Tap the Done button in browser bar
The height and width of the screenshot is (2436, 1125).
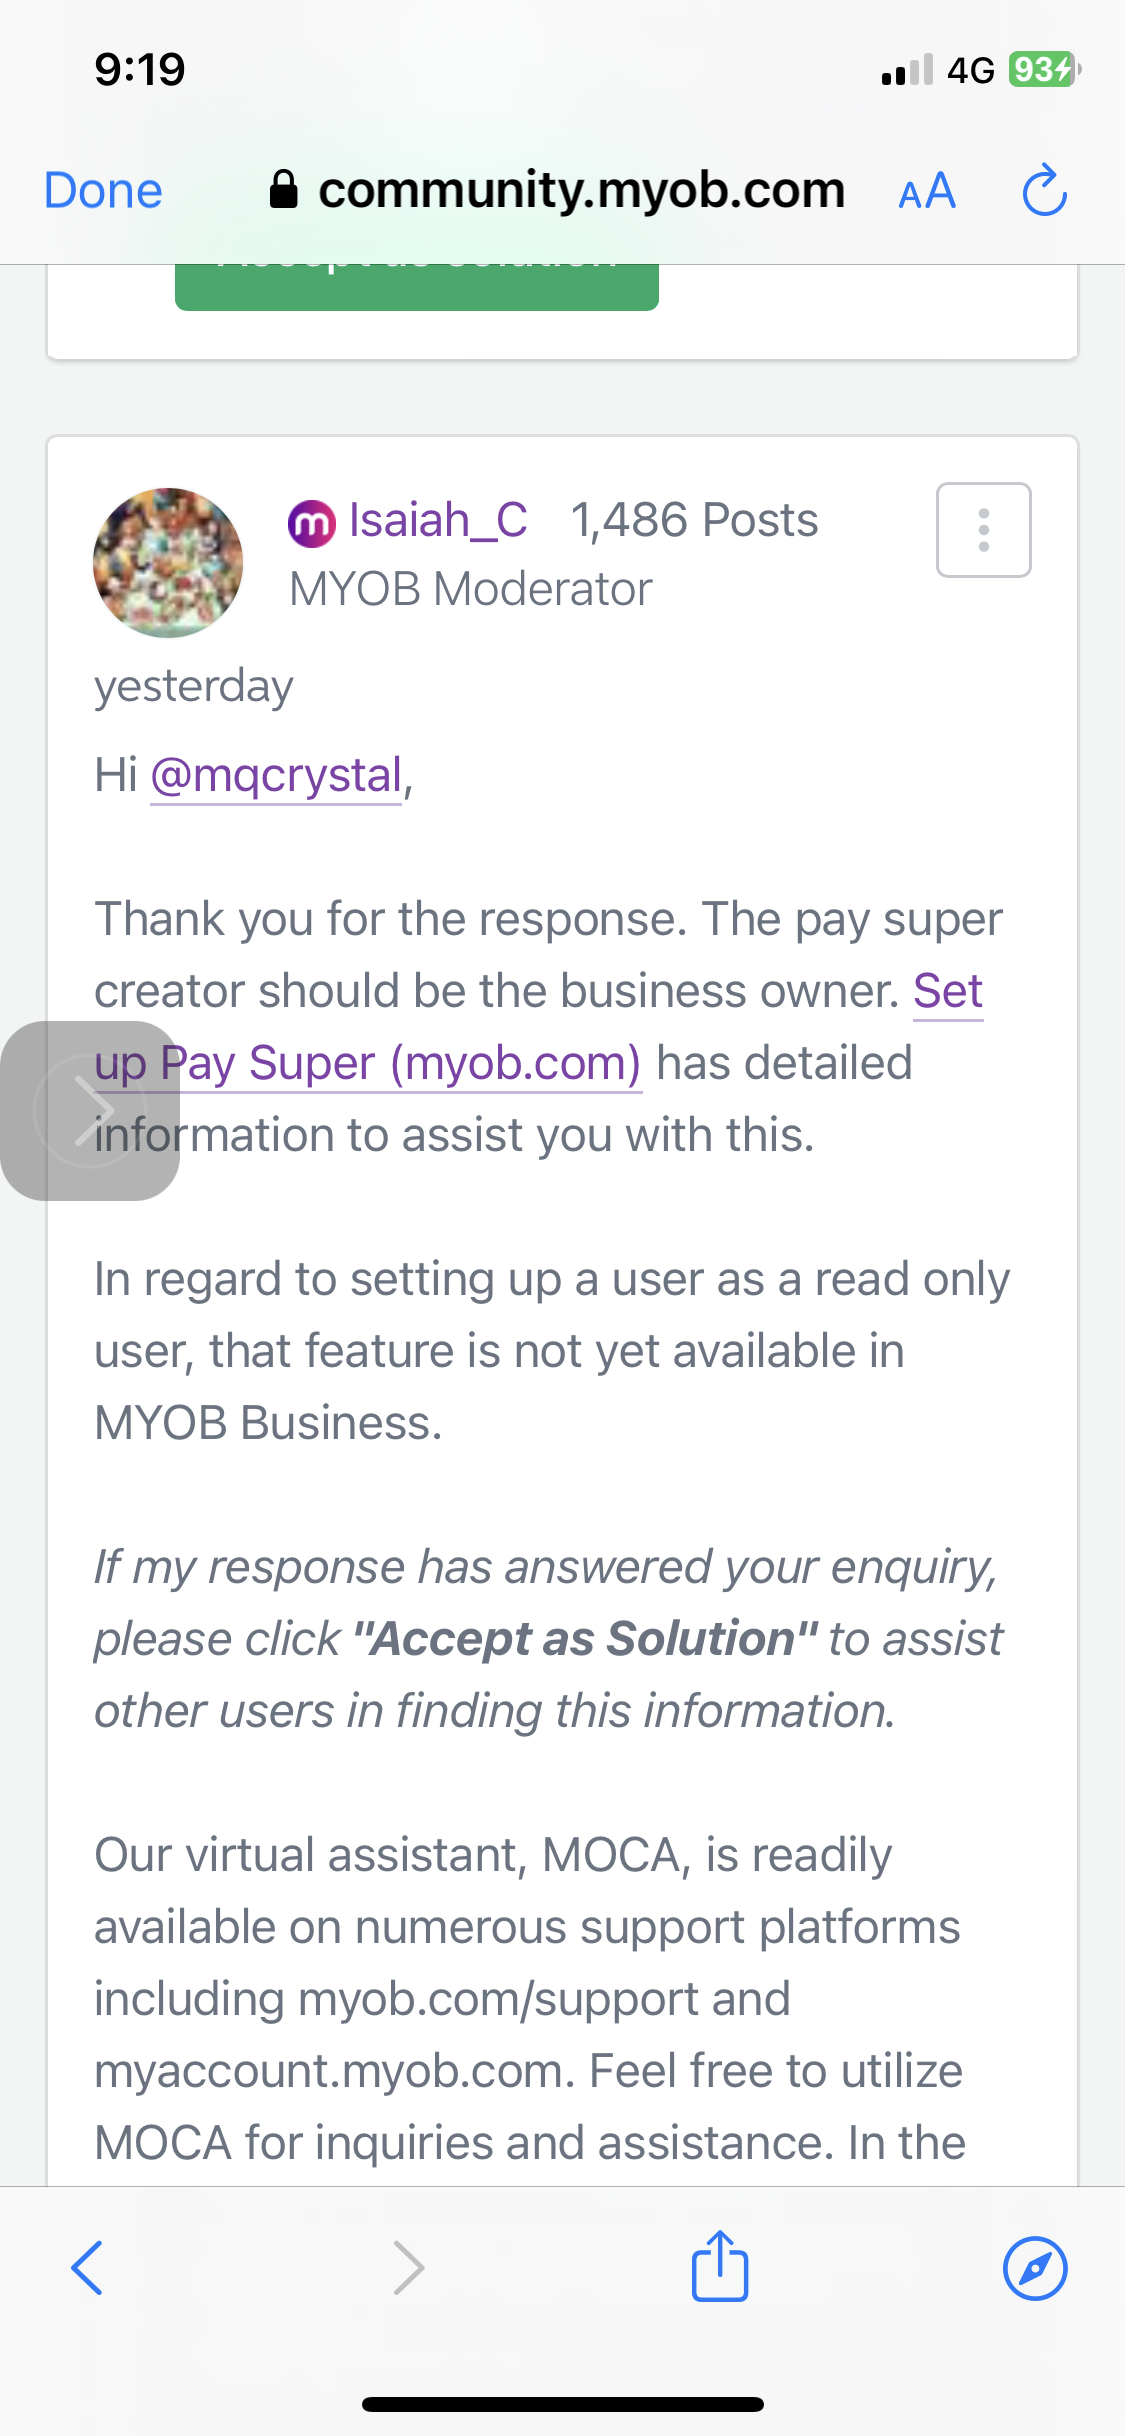103,191
